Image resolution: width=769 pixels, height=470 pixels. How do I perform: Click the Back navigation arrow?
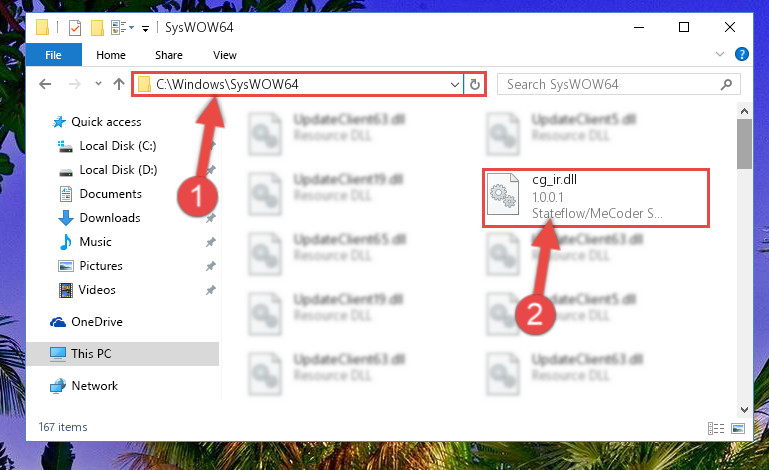pos(45,84)
